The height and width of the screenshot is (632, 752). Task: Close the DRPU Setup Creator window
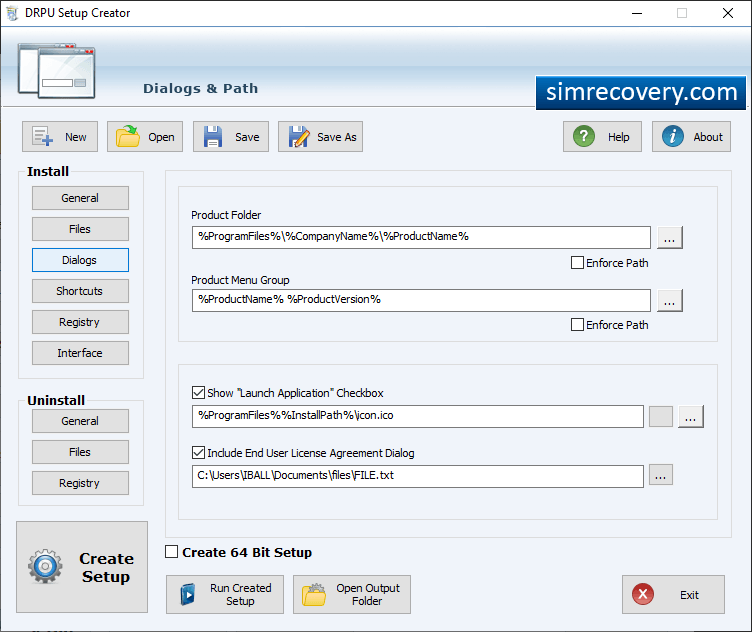pyautogui.click(x=728, y=13)
